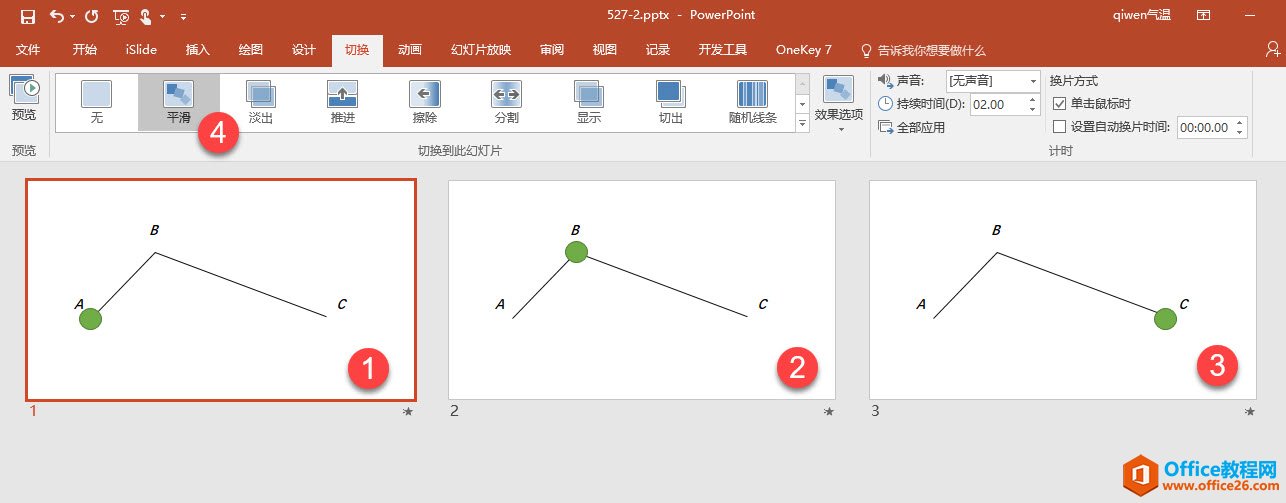This screenshot has width=1286, height=503.
Task: Select the 淡出 (Fade) transition
Action: [x=260, y=103]
